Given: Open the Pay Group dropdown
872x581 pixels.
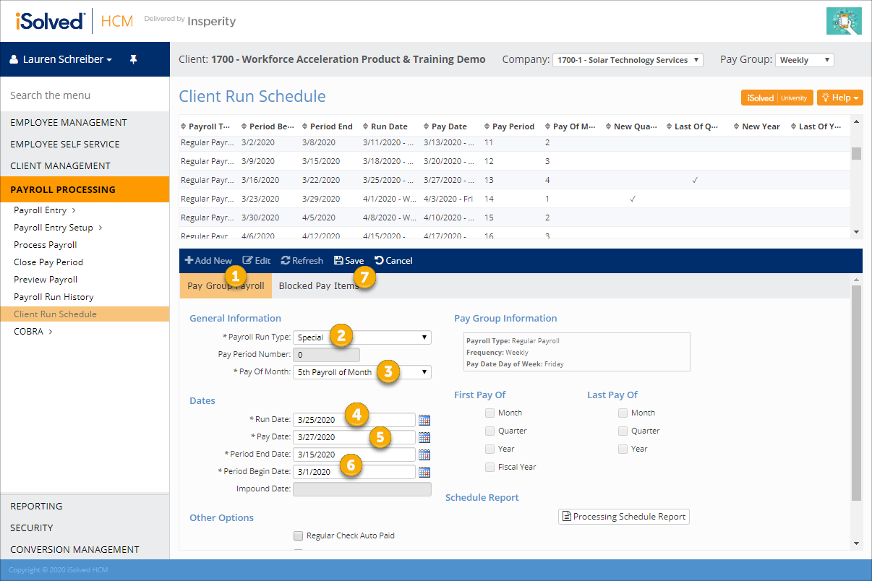Looking at the screenshot, I should 804,60.
